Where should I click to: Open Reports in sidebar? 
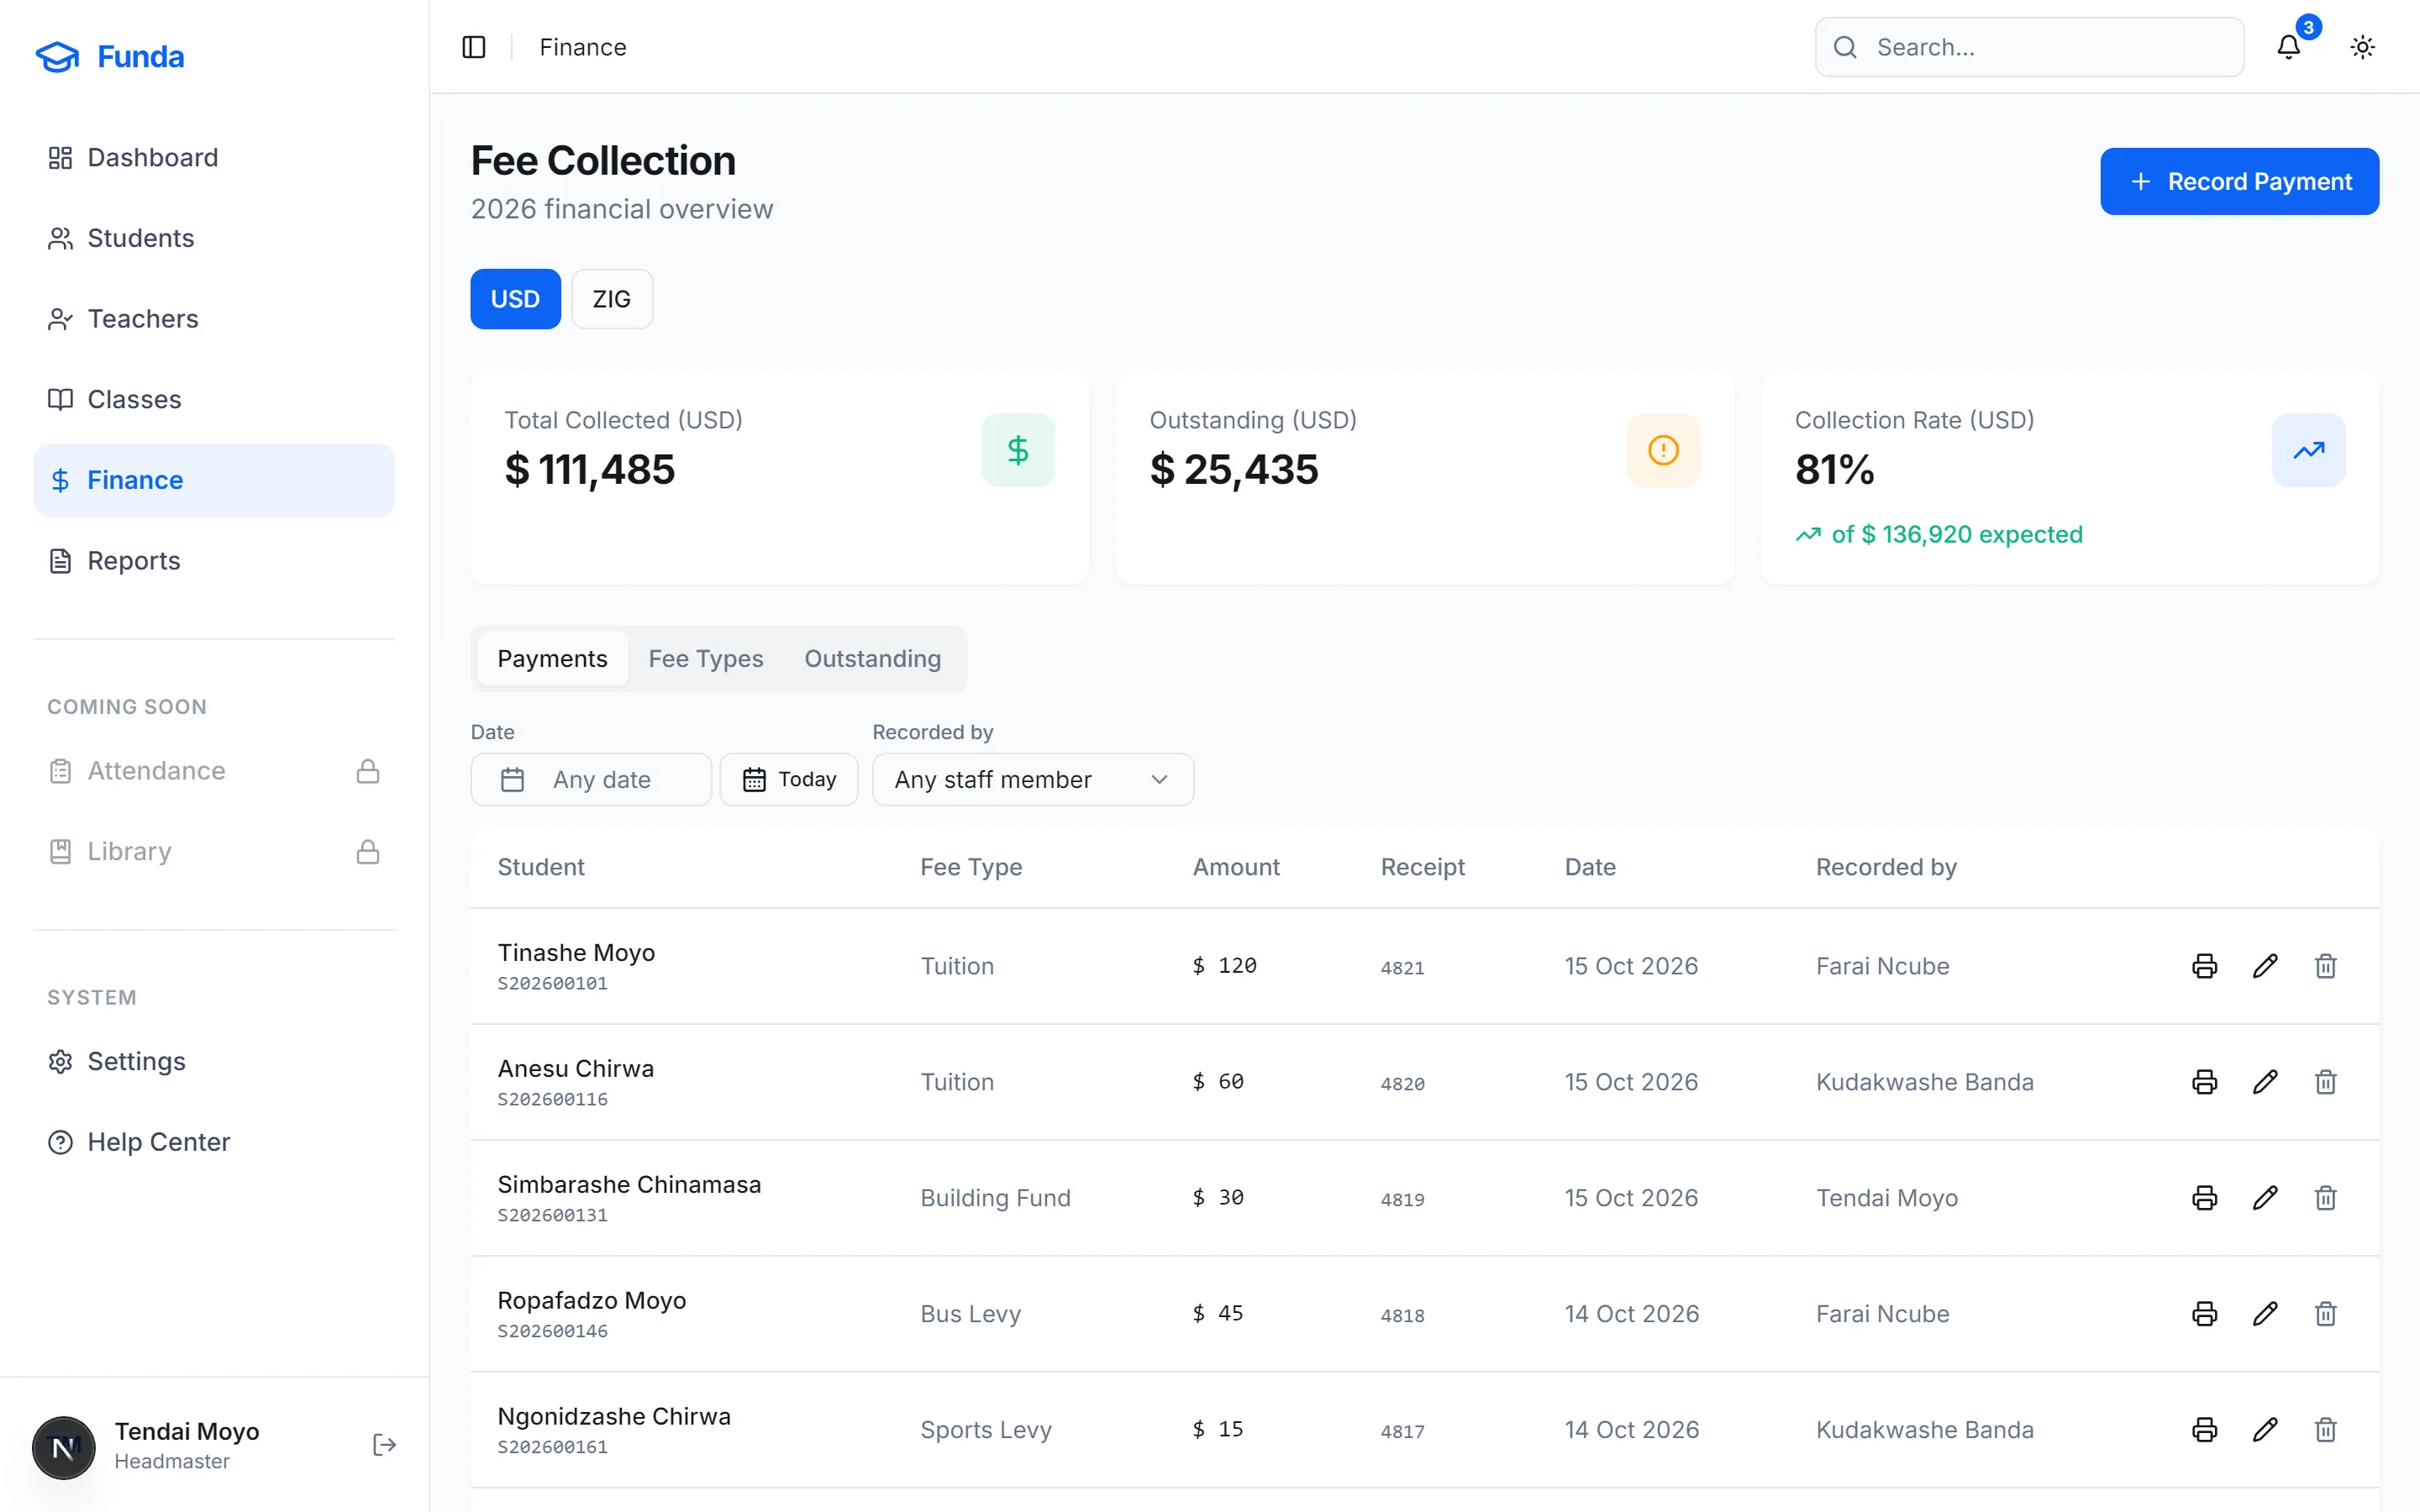tap(214, 561)
